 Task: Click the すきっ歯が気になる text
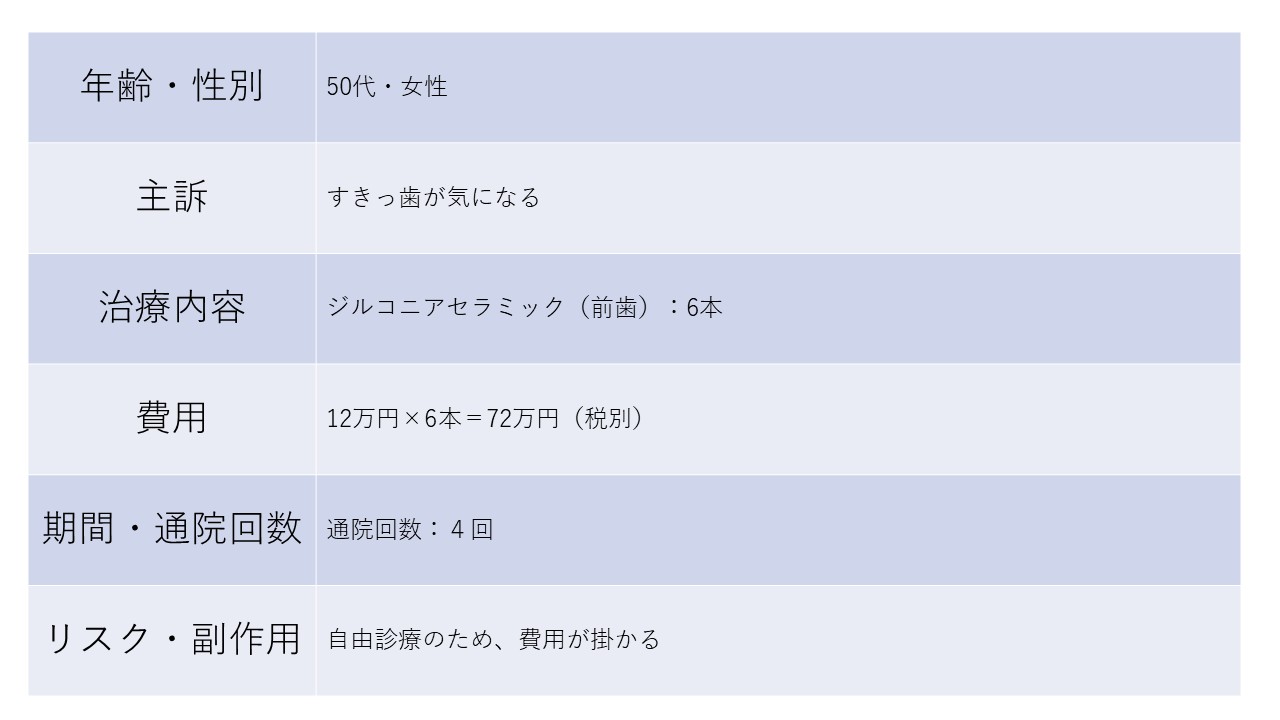(x=433, y=198)
